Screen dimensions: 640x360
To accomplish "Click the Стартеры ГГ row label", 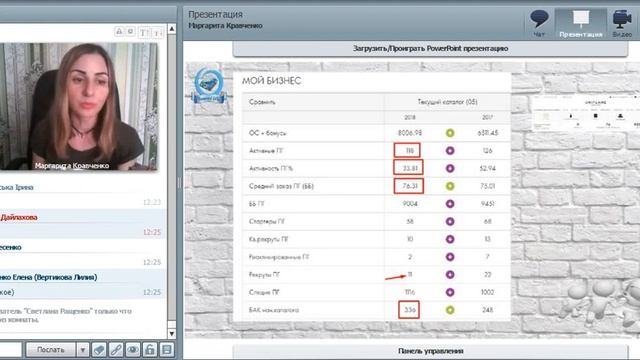I will [x=267, y=221].
